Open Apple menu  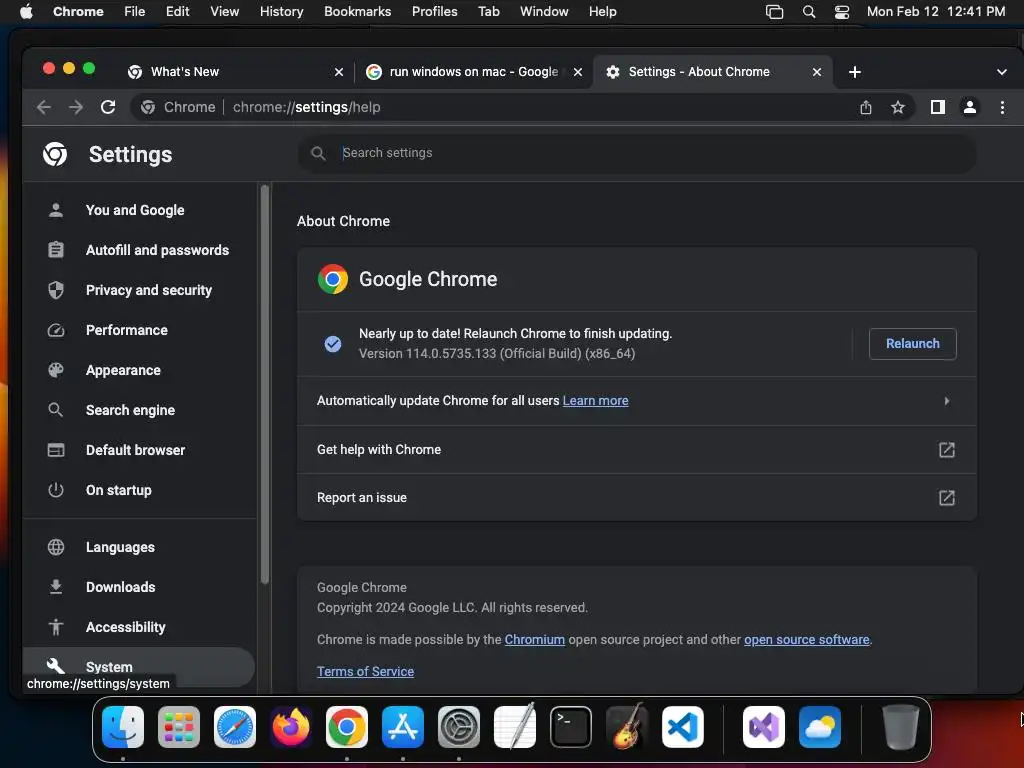click(26, 12)
